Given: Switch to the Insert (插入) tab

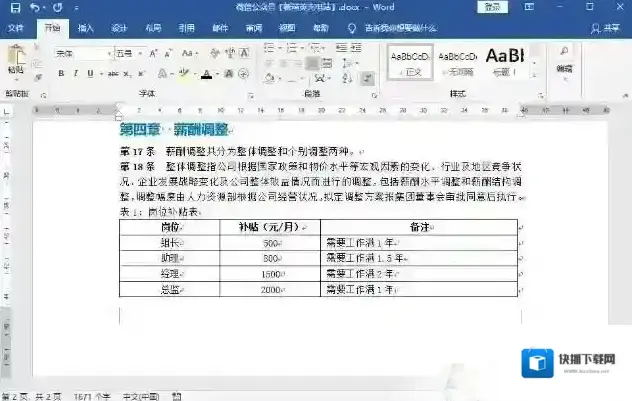Looking at the screenshot, I should [x=86, y=28].
